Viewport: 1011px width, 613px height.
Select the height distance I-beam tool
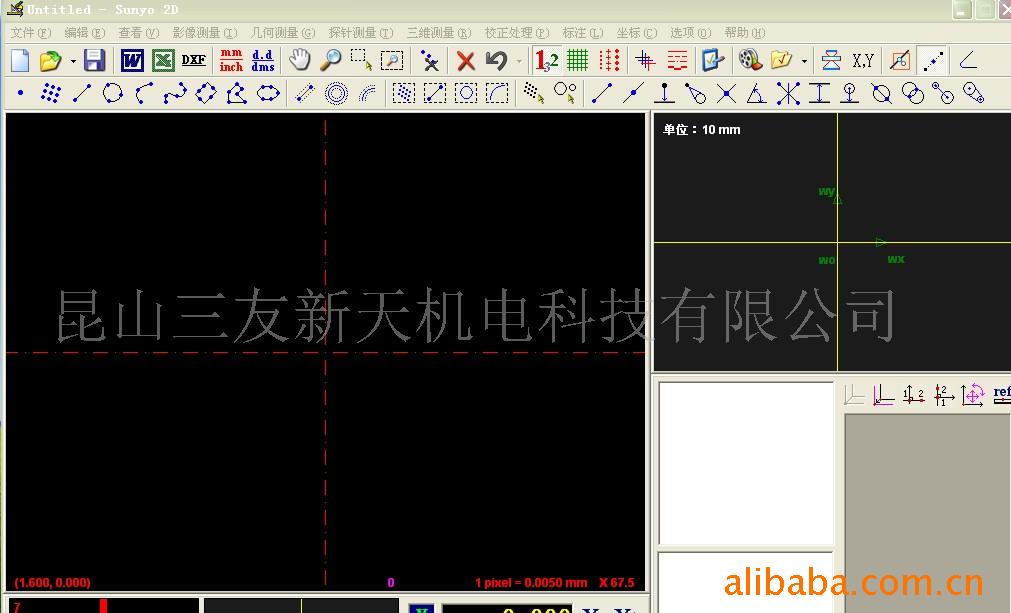tap(819, 94)
